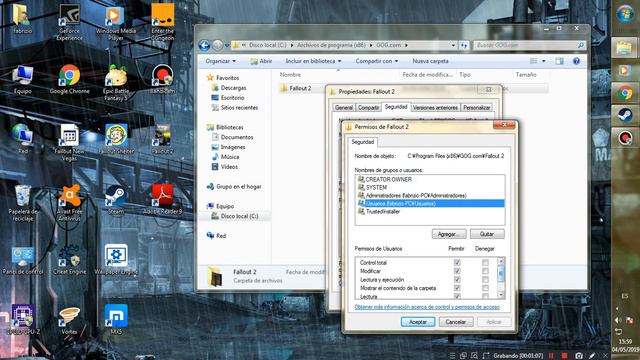640x360 pixels.
Task: Select the Google Chrome desktop icon
Action: [69, 80]
